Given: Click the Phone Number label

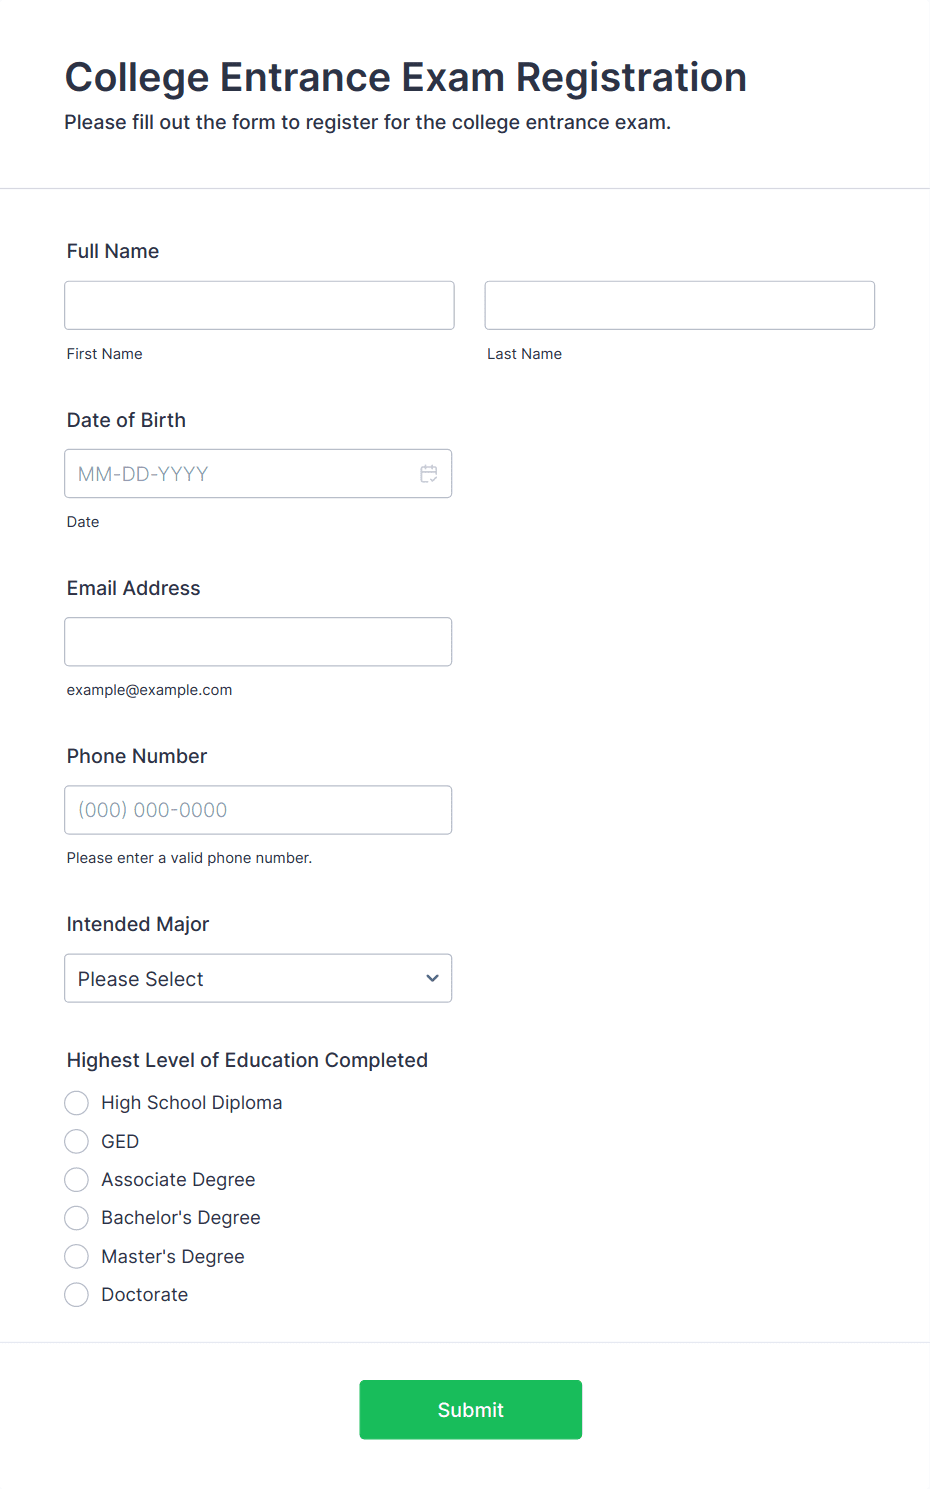Looking at the screenshot, I should tap(137, 756).
